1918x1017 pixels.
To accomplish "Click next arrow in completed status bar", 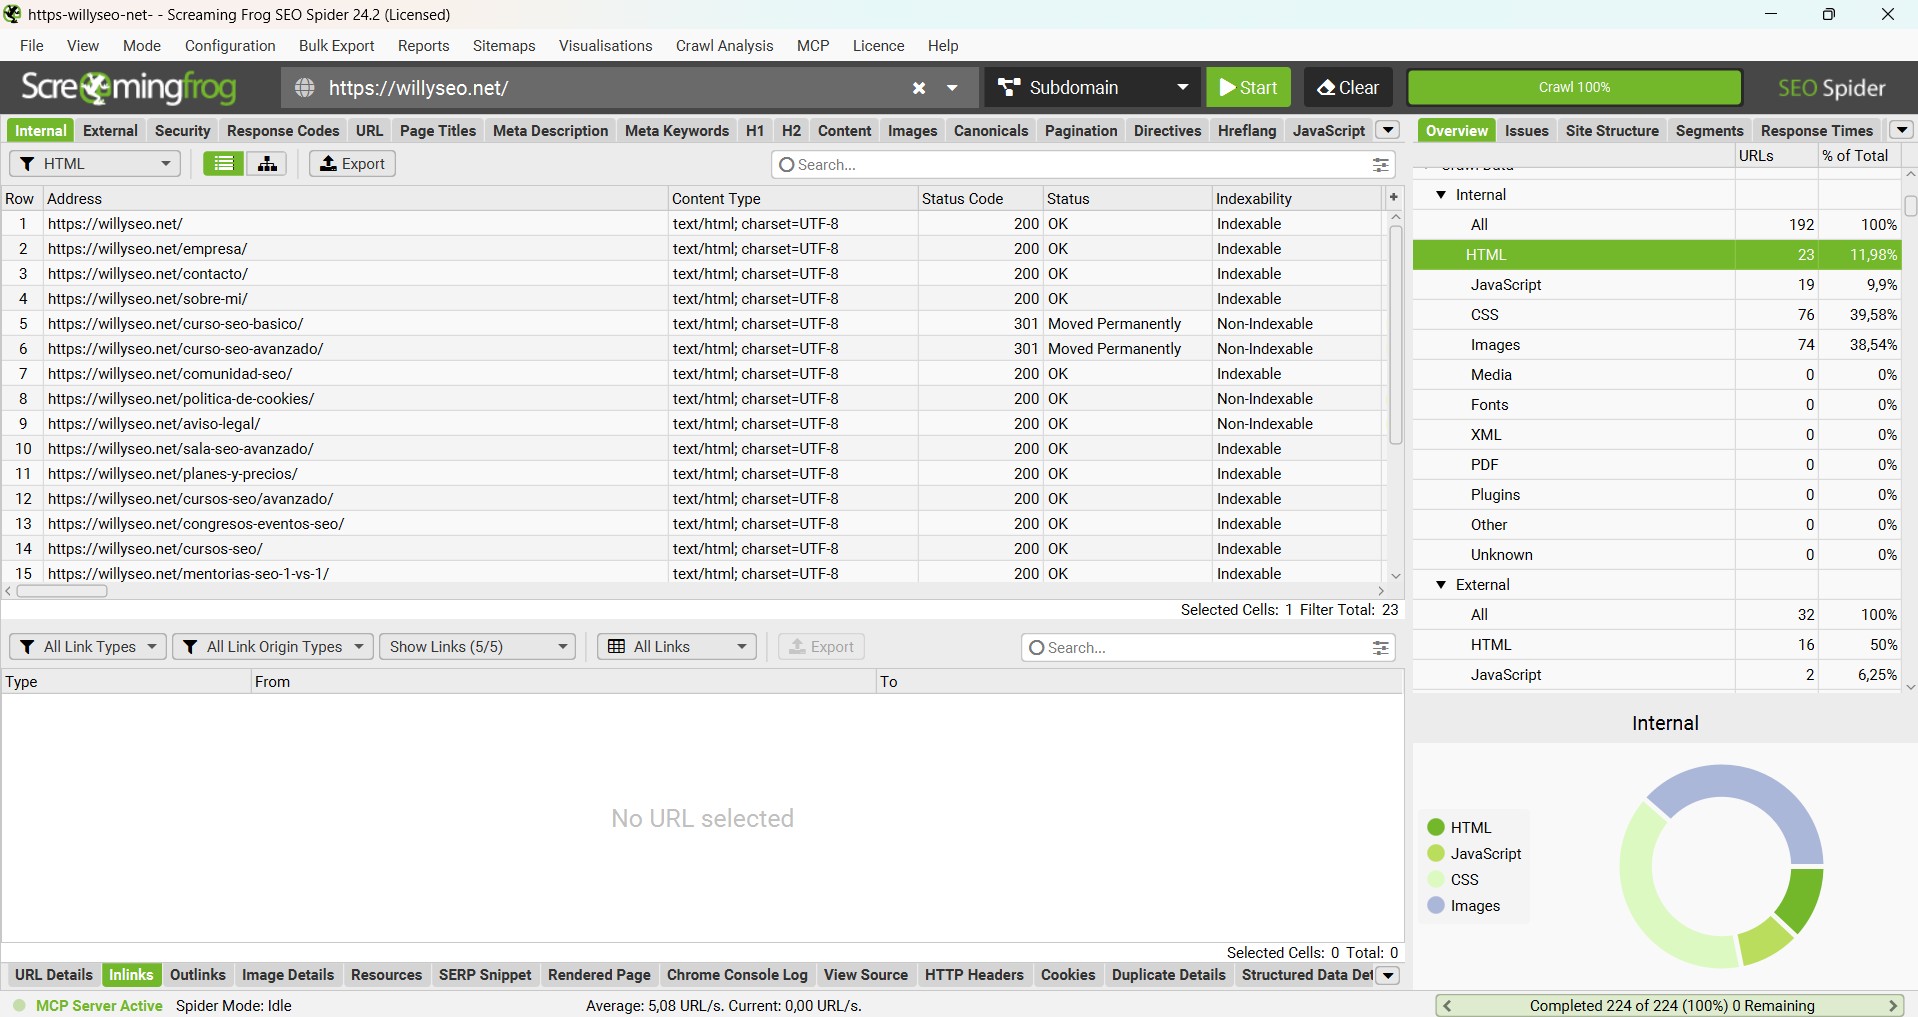I will (1892, 1006).
